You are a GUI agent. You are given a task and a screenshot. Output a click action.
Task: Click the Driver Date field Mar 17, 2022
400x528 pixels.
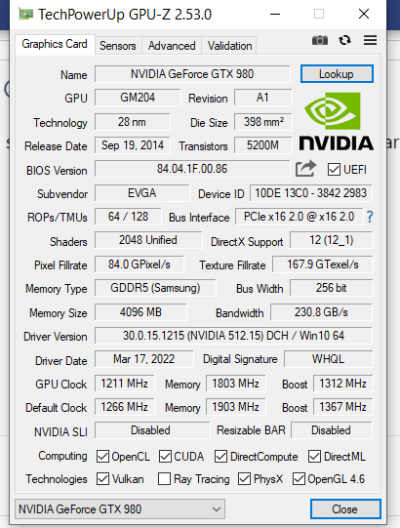(144, 359)
